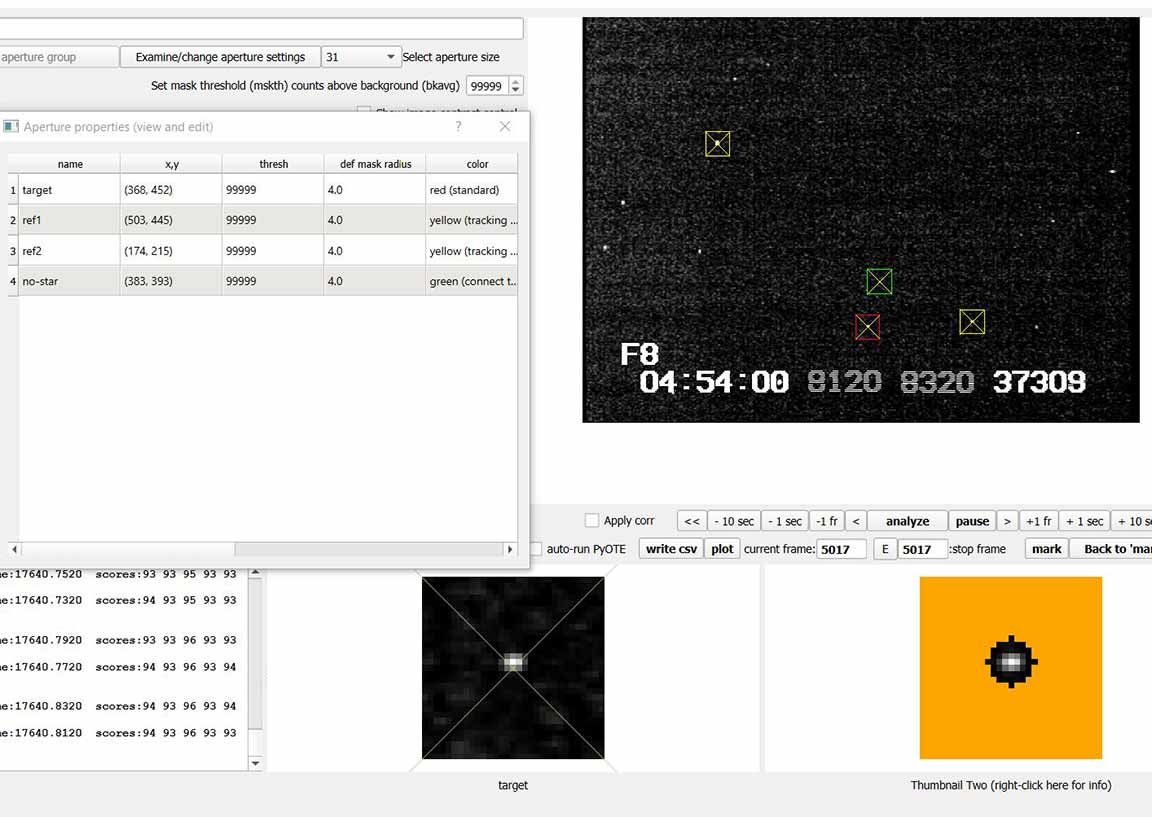The width and height of the screenshot is (1152, 817).
Task: Click the log panel's scroll-down arrow
Action: 255,763
